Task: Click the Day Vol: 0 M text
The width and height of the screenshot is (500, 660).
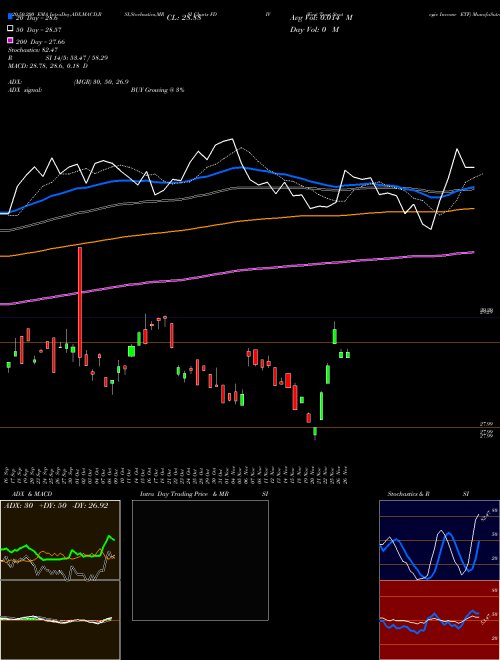Action: (x=314, y=29)
